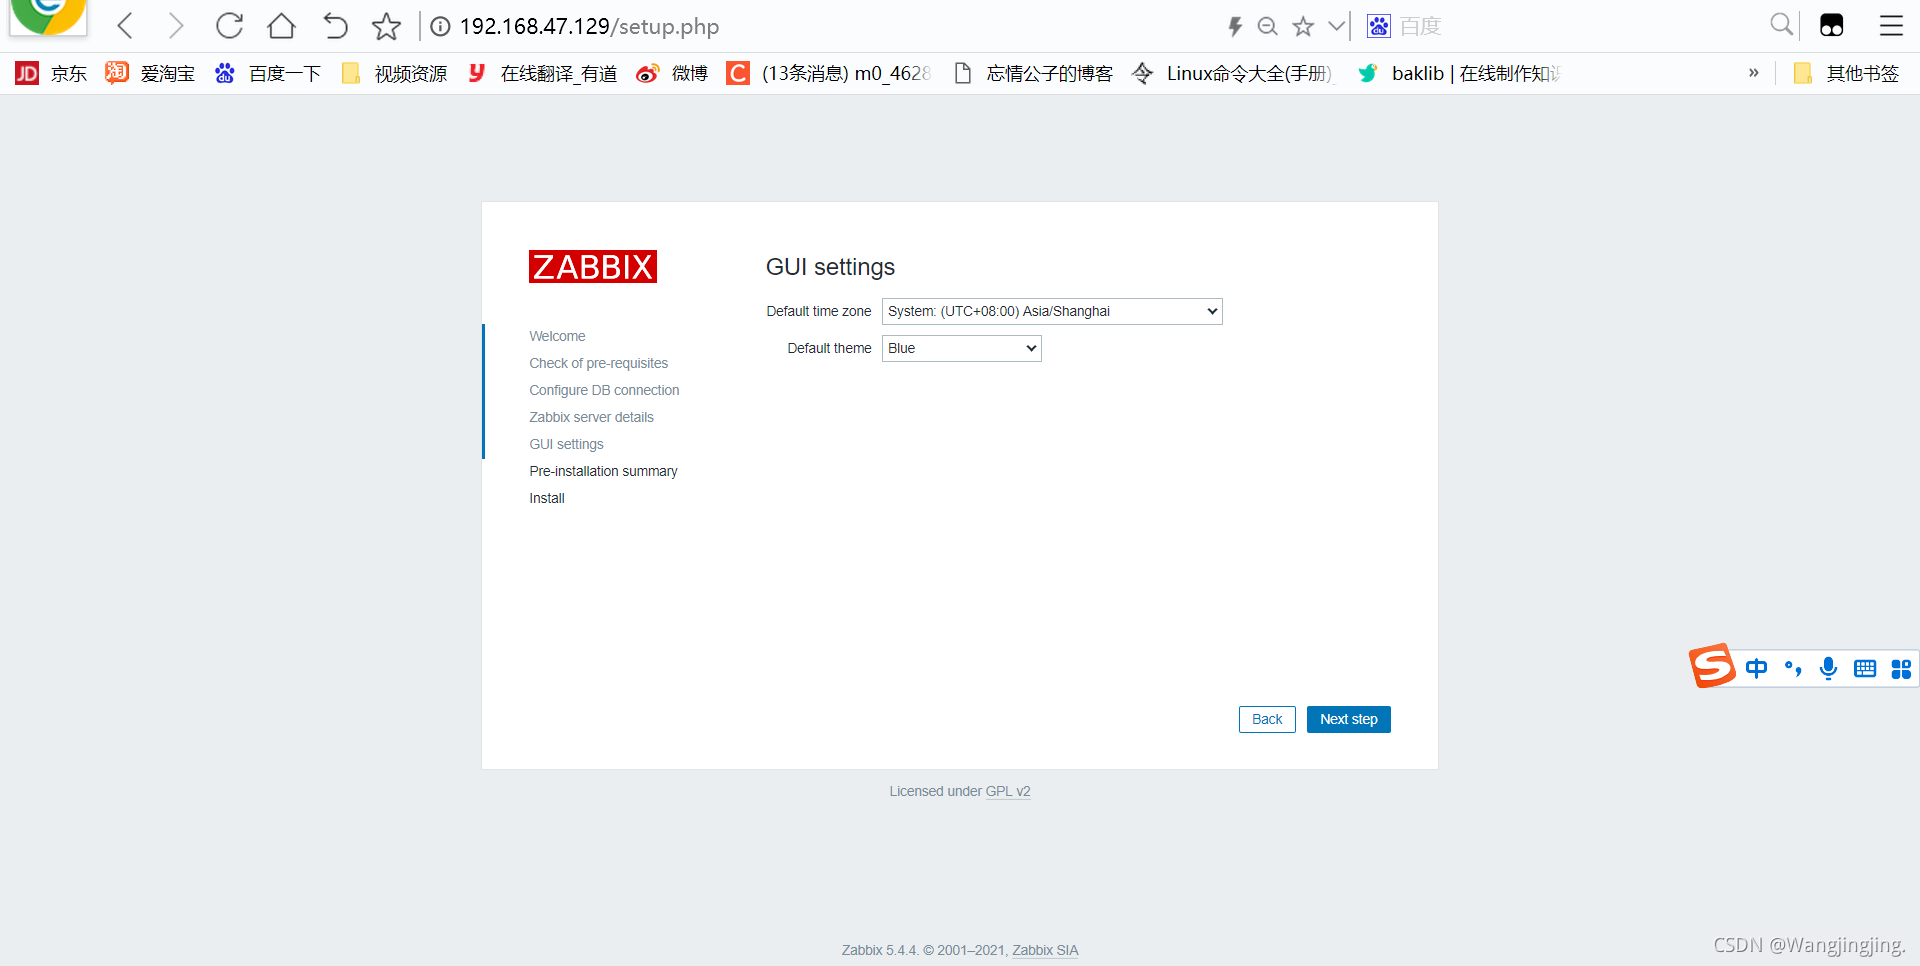Click the Back button

[1267, 719]
